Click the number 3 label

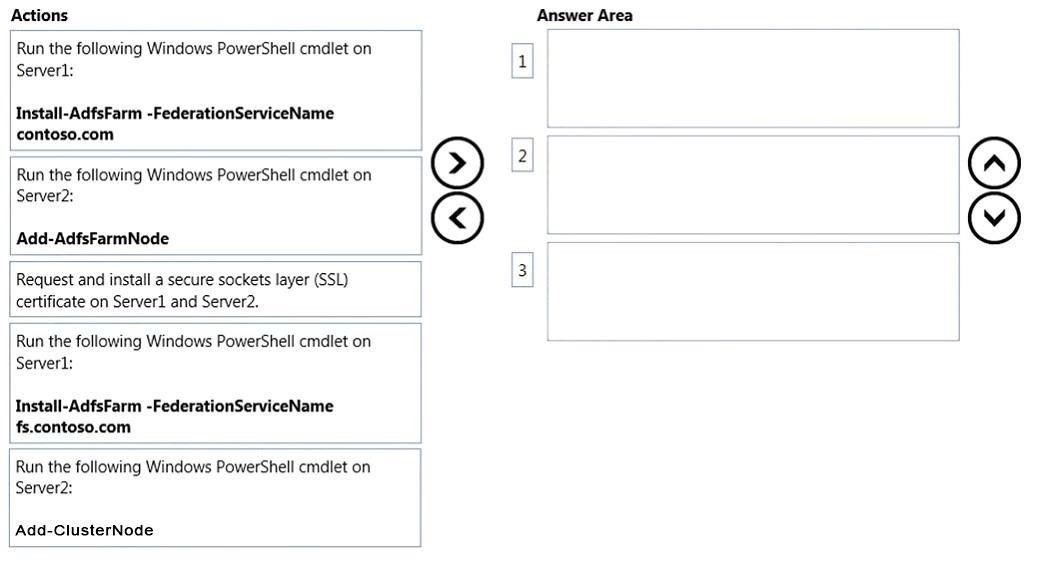(522, 270)
